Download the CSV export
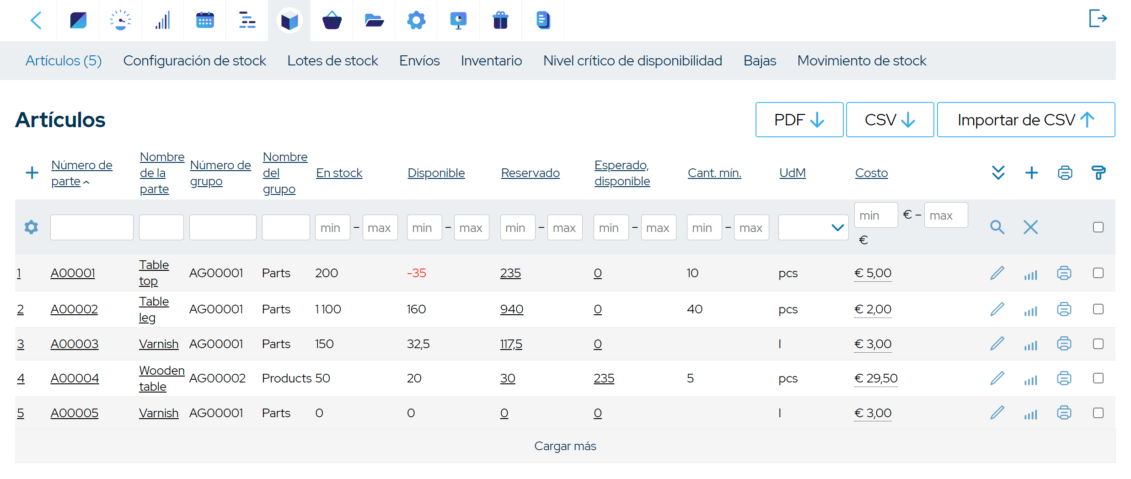This screenshot has width=1131, height=479. pos(890,120)
